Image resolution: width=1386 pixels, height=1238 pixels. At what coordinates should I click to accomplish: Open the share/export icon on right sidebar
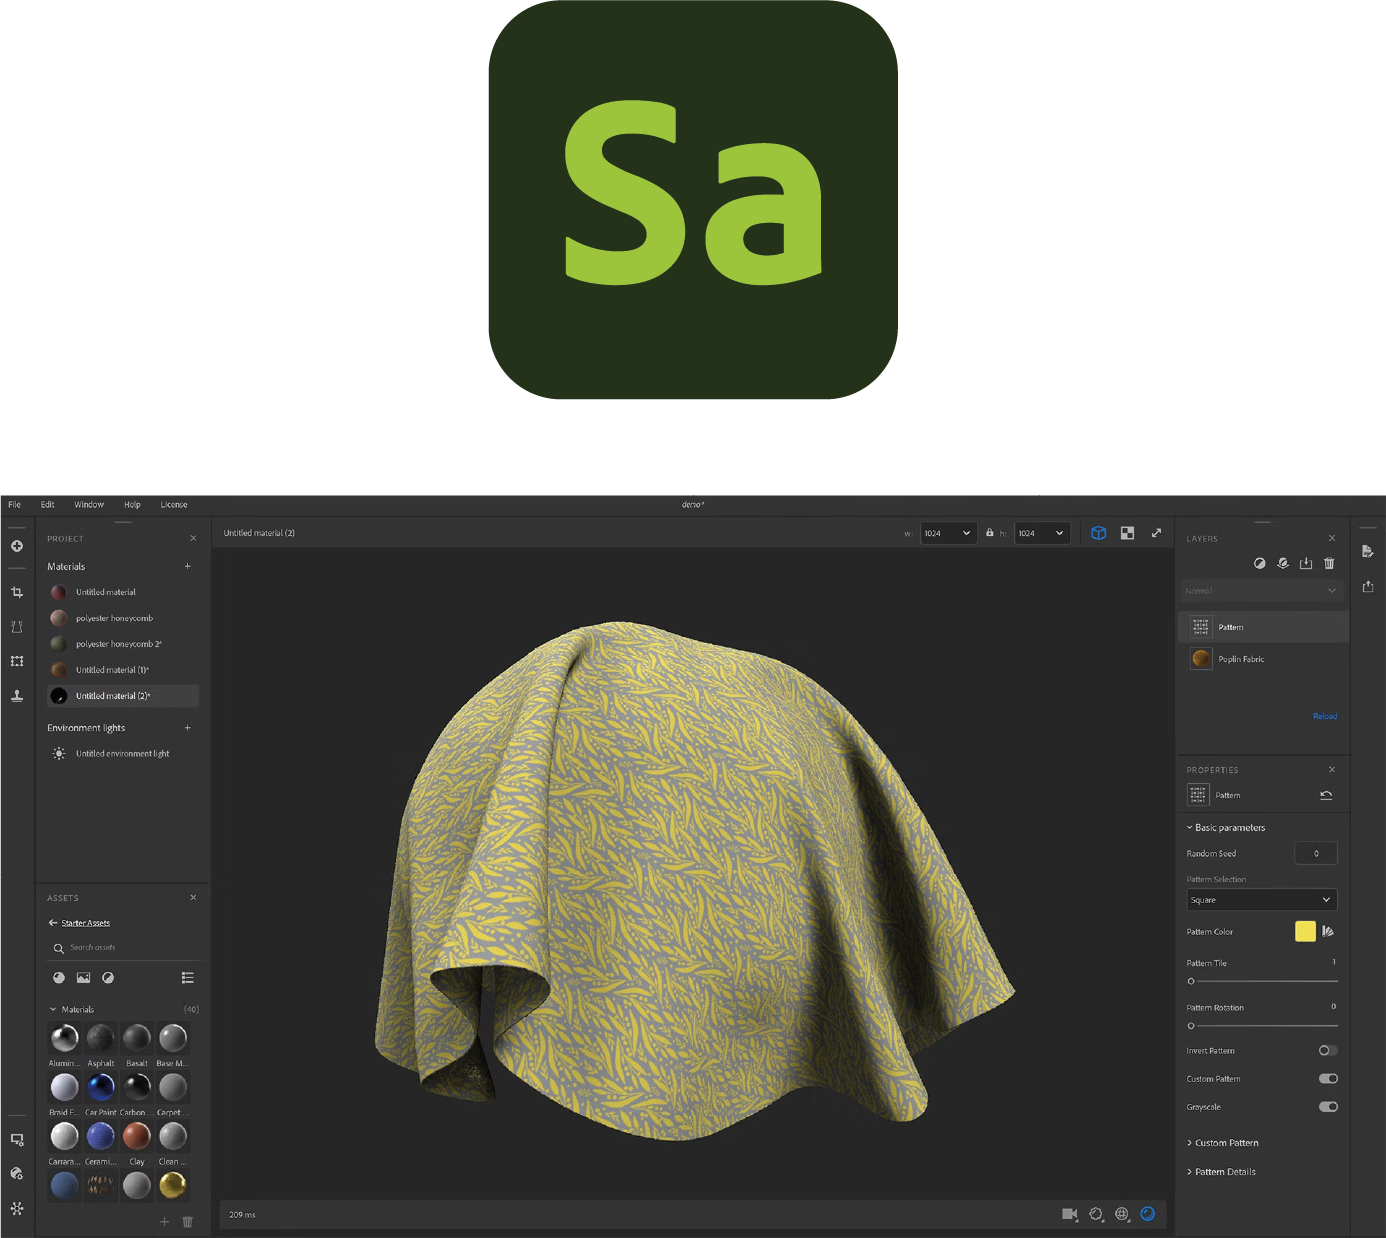coord(1368,586)
